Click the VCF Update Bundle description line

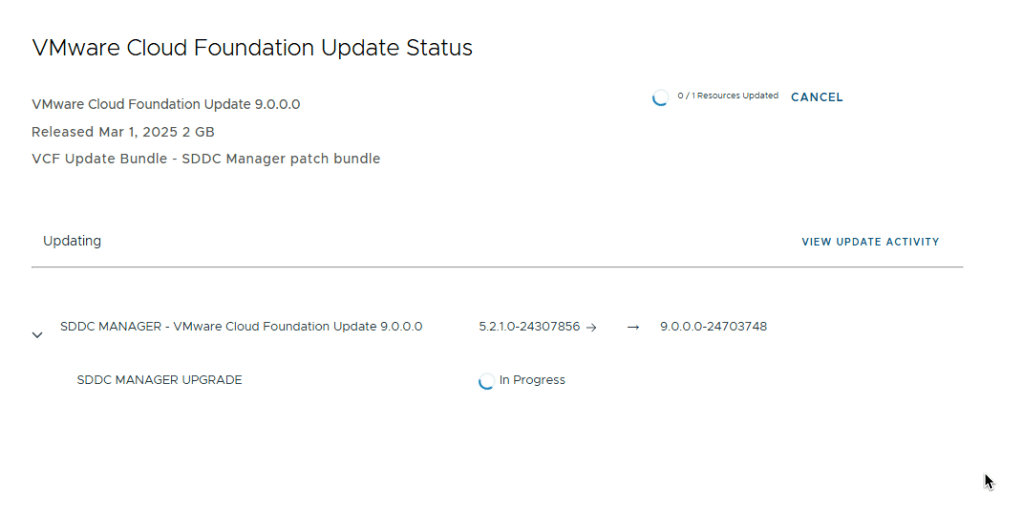(x=206, y=159)
